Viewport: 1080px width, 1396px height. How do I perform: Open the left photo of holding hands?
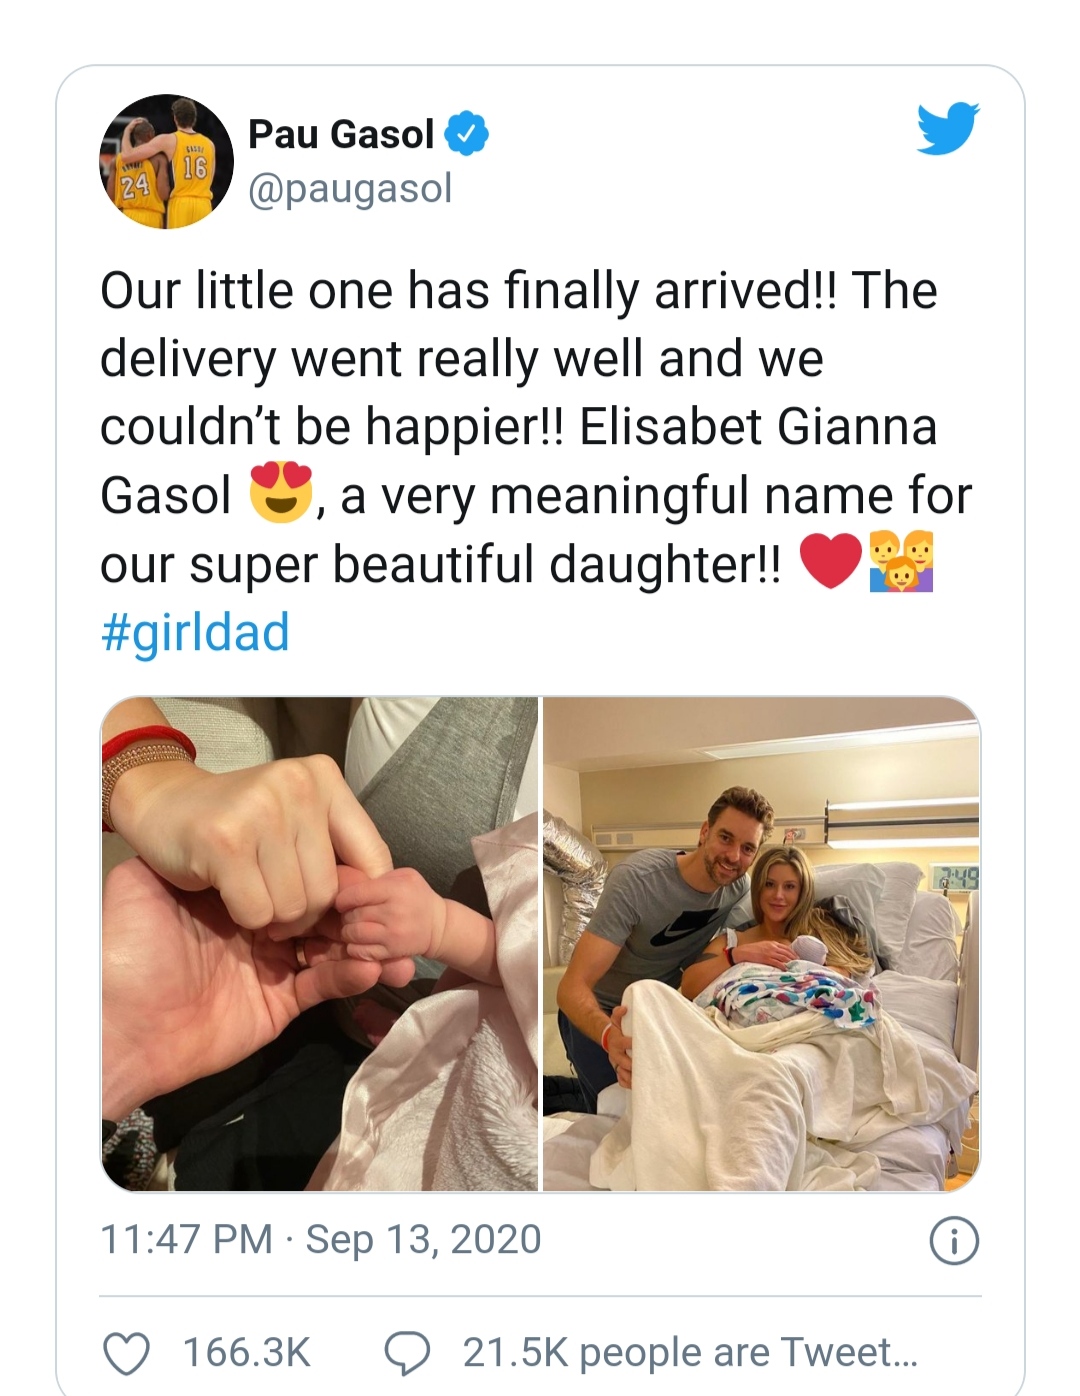click(320, 943)
